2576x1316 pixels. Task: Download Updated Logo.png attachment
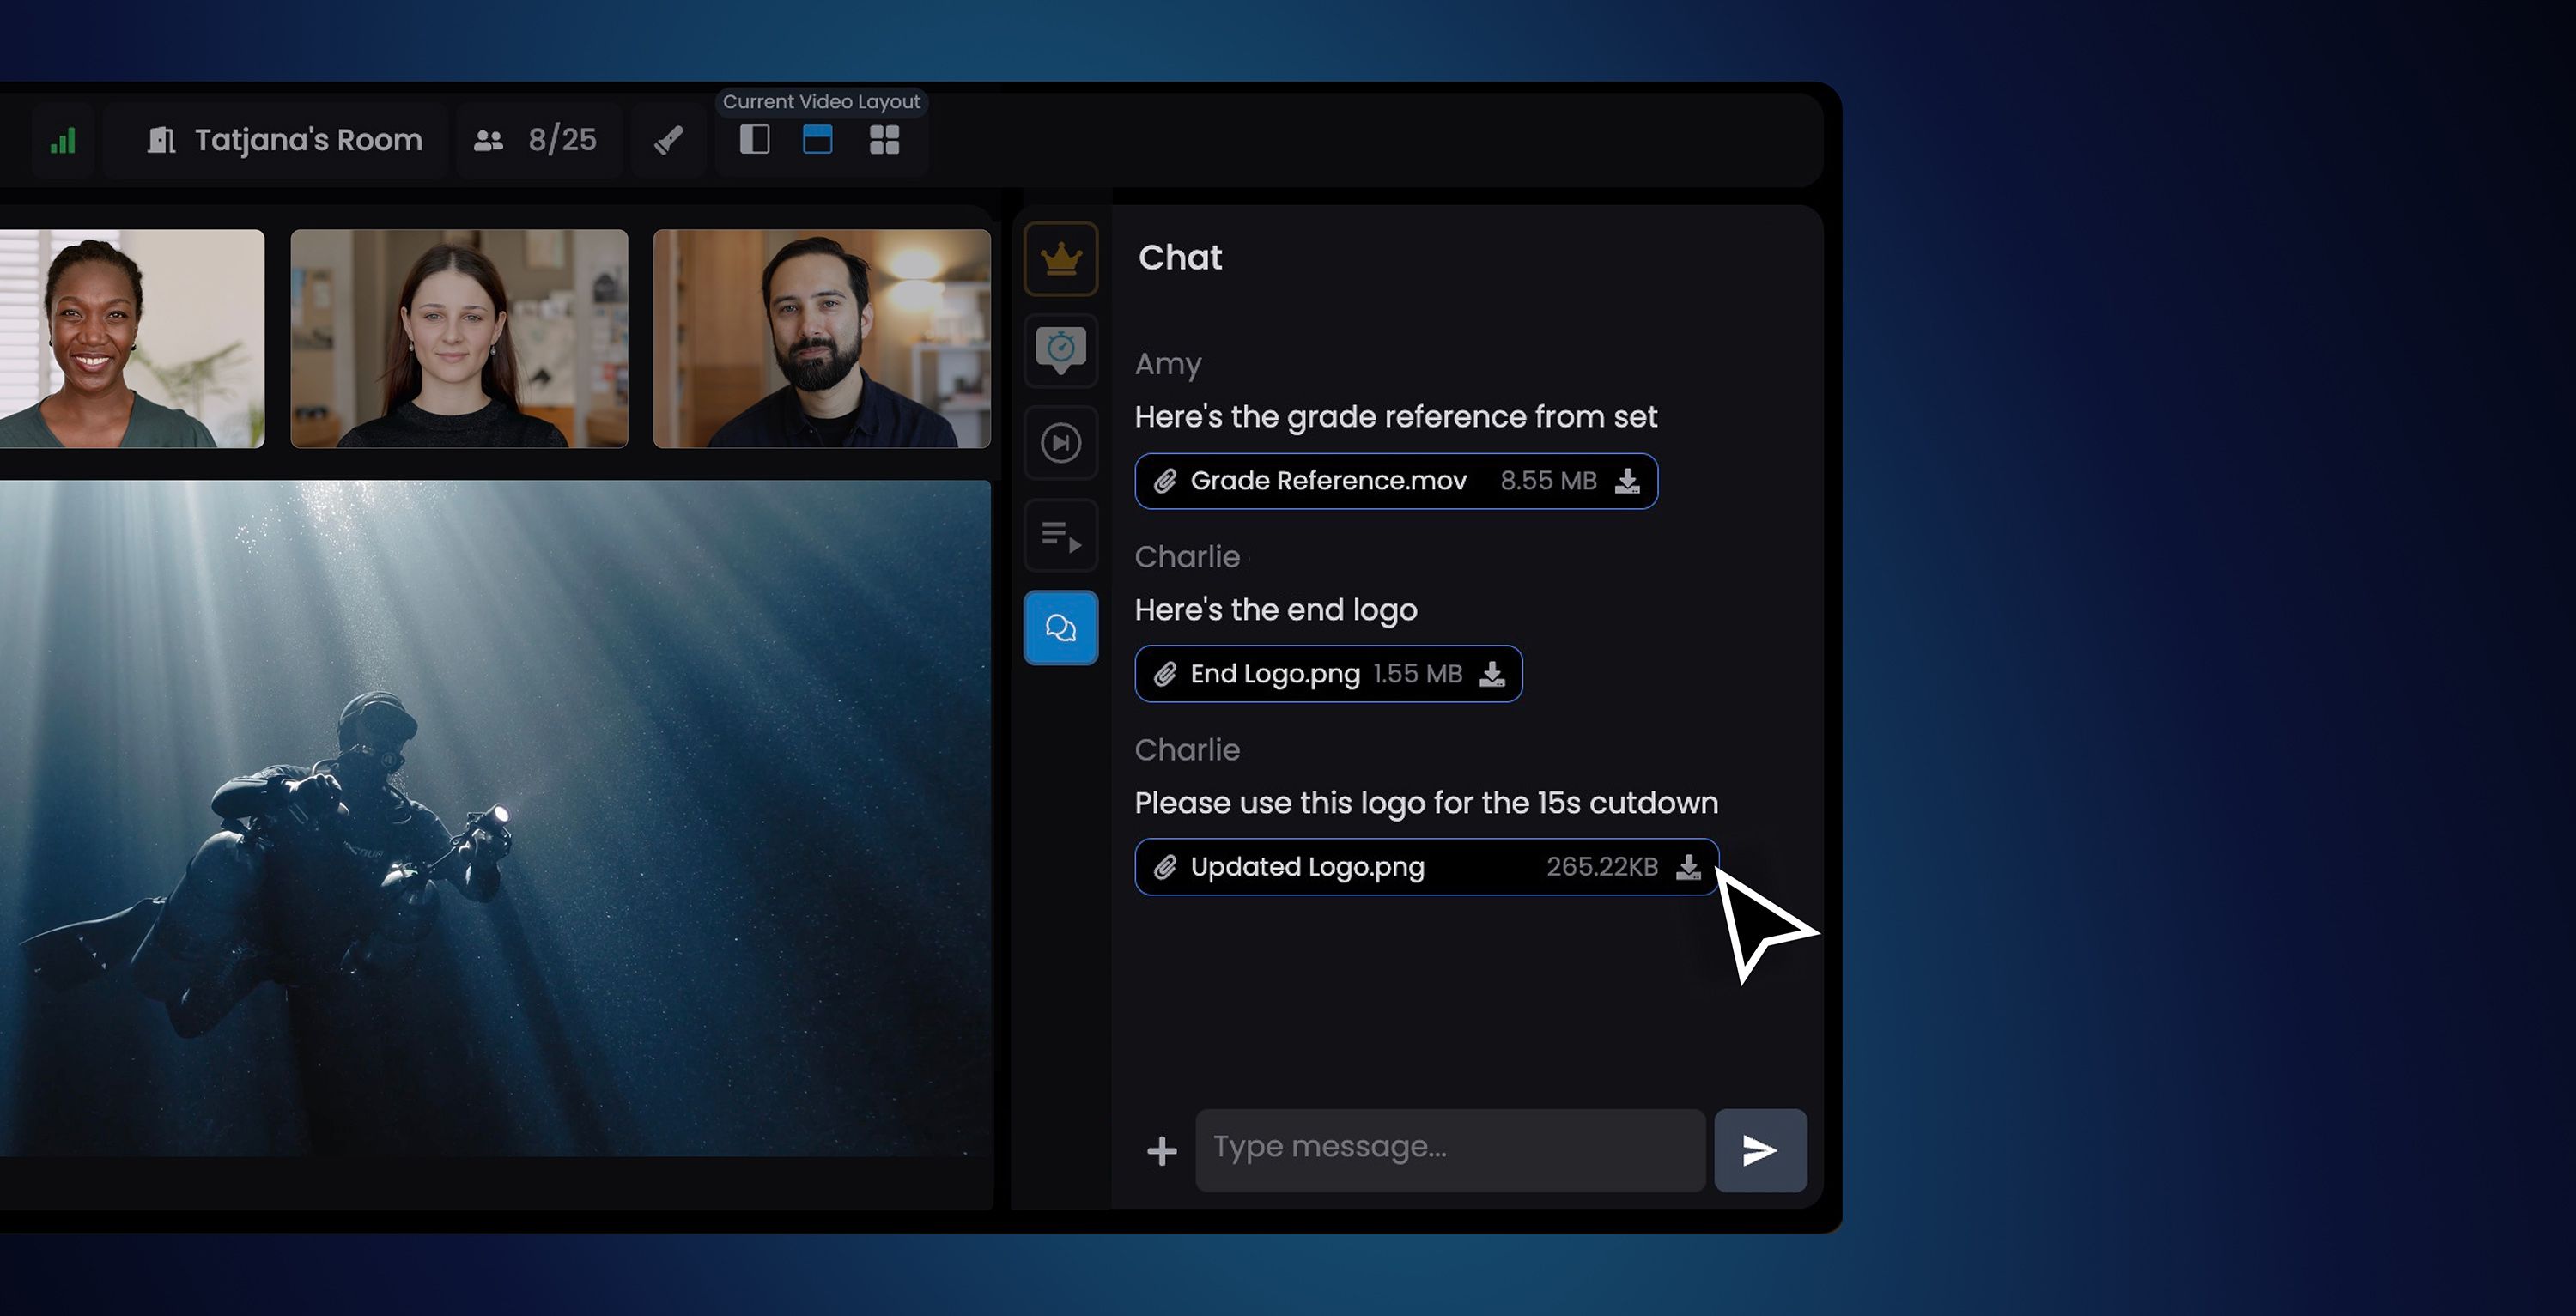click(x=1688, y=867)
